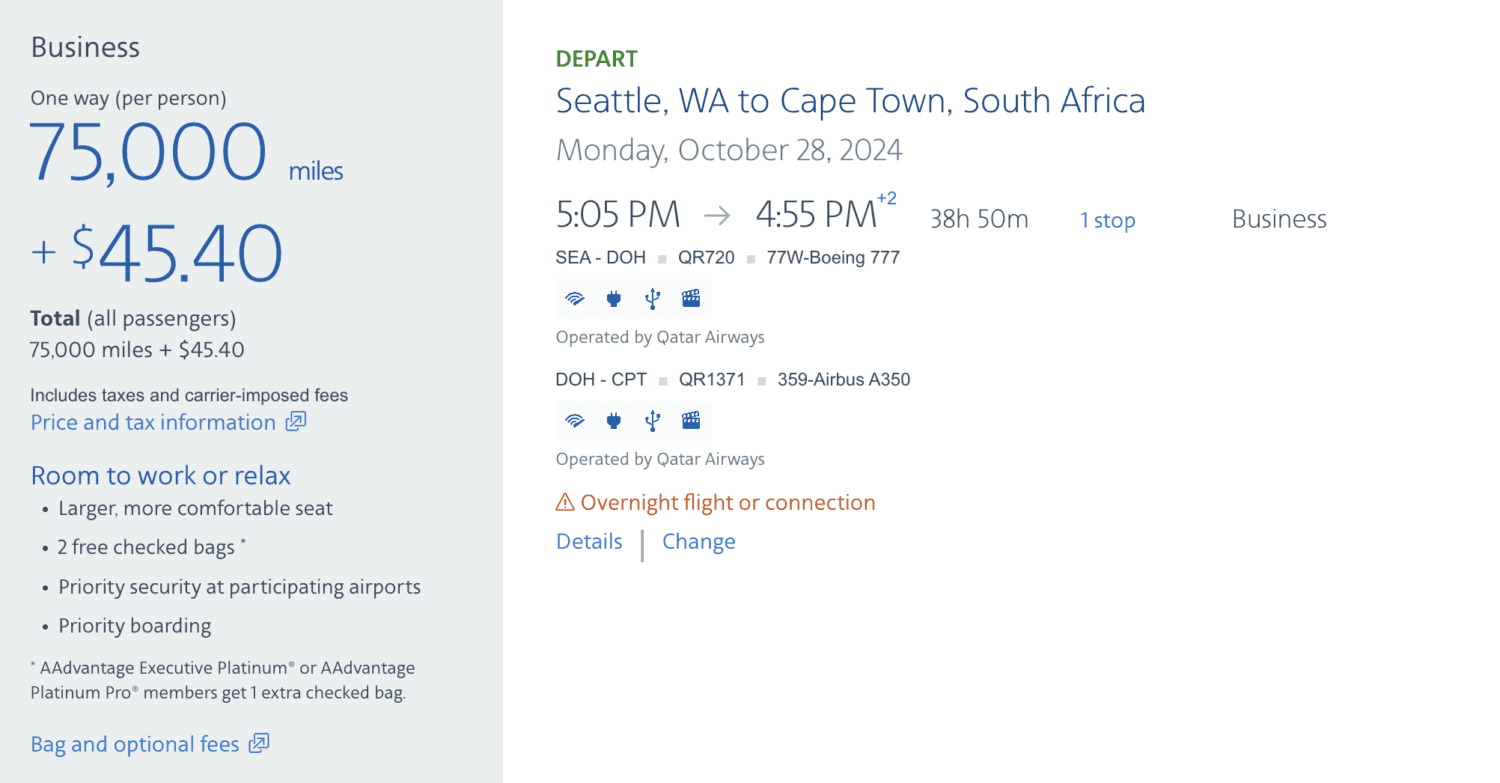
Task: Open the entertainment icon for QR1371
Action: coord(690,420)
